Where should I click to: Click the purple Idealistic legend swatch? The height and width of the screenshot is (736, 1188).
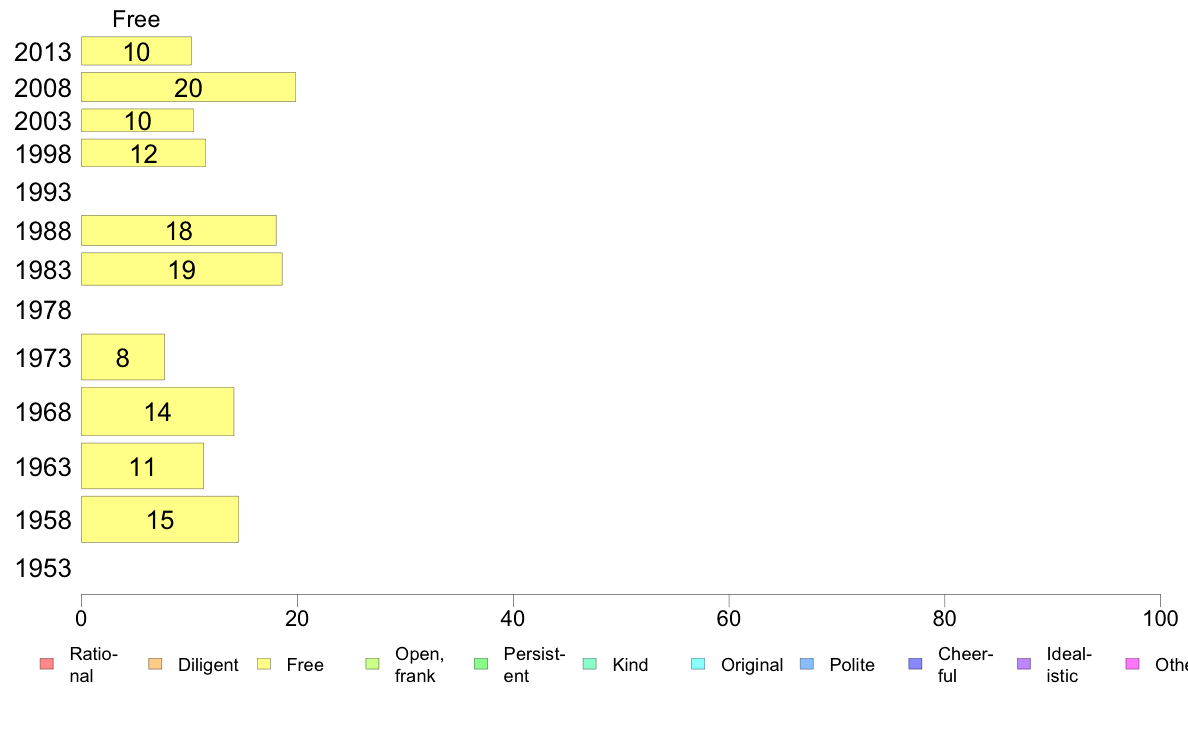click(1024, 664)
